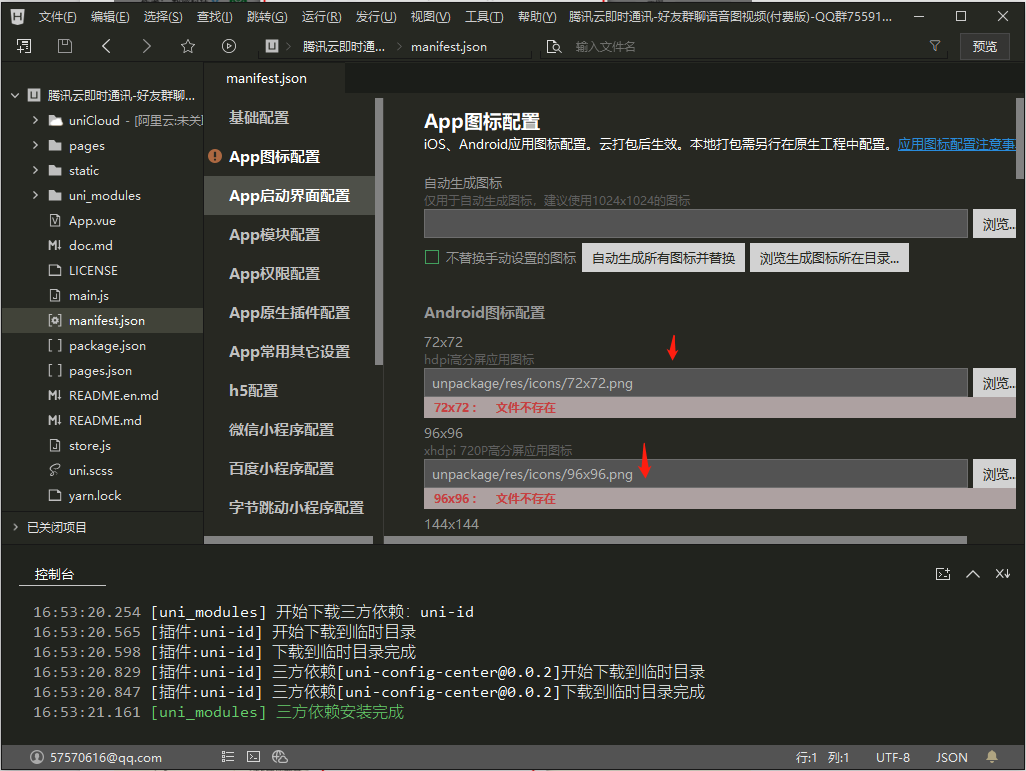The image size is (1026, 771).
Task: Click the user account icon in status bar
Action: 37,757
